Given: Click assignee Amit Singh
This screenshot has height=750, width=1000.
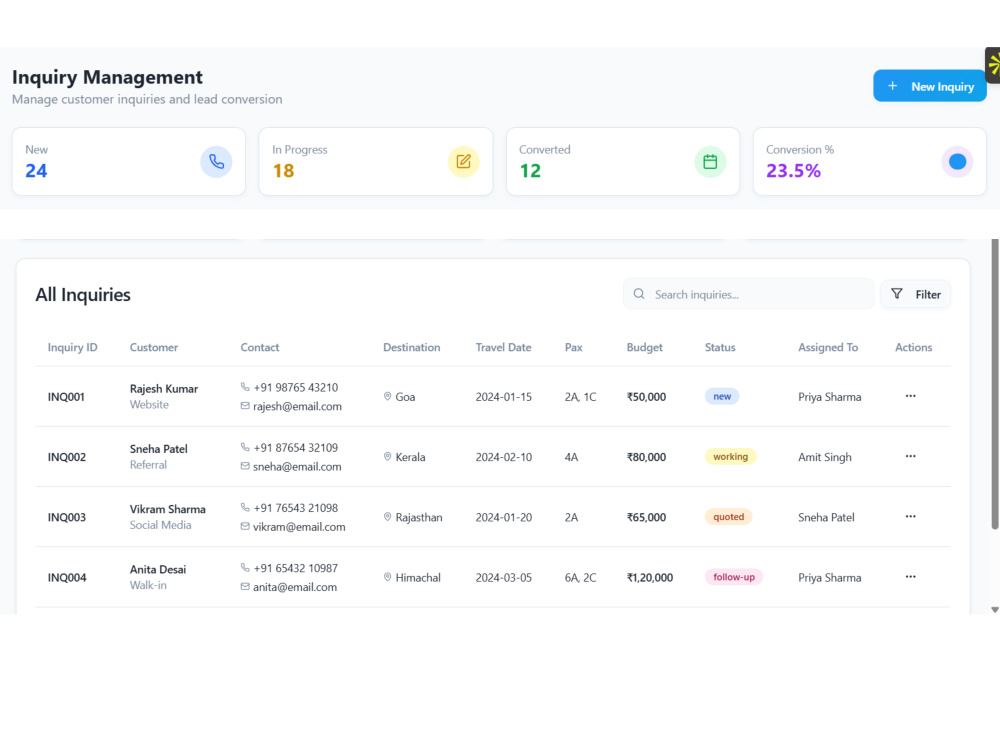Looking at the screenshot, I should [825, 457].
